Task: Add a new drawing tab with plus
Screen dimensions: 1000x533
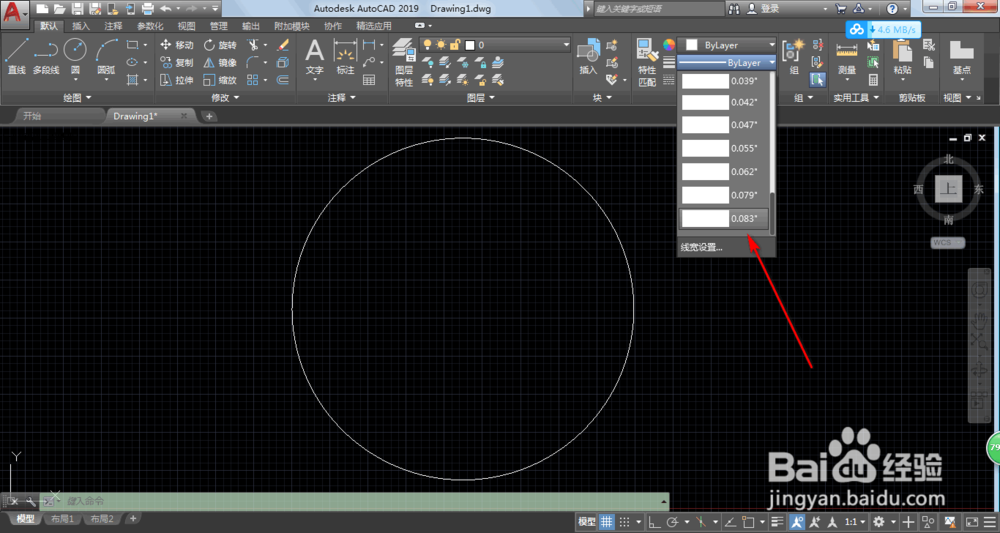Action: coord(209,116)
